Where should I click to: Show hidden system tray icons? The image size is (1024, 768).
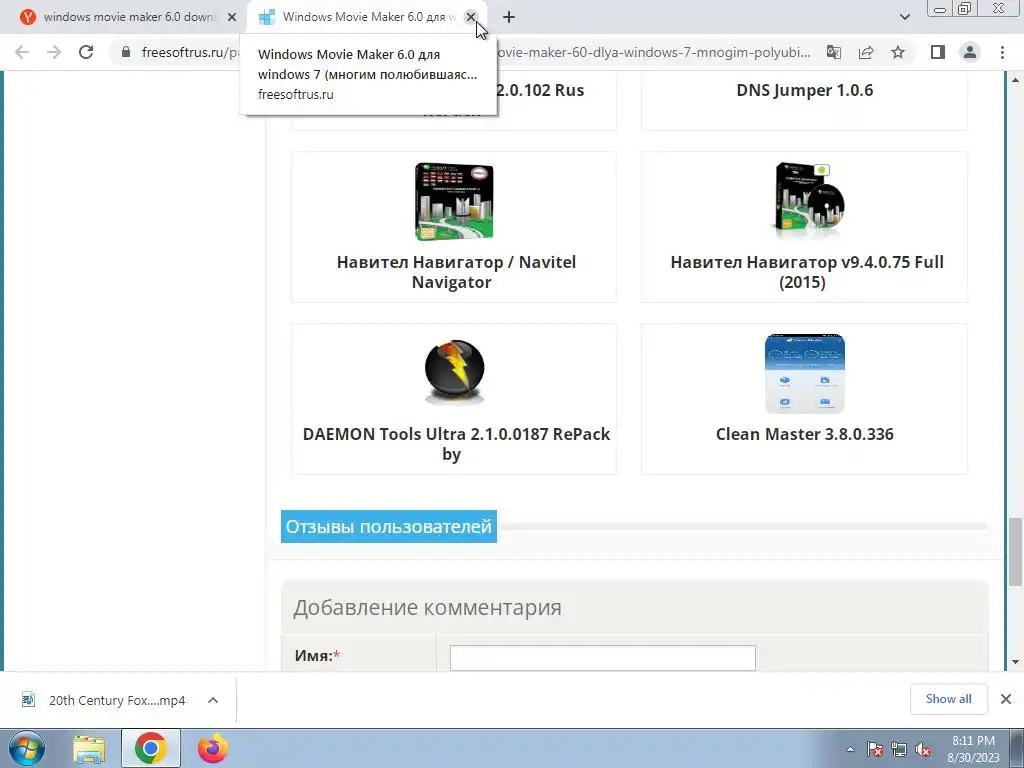tap(850, 750)
